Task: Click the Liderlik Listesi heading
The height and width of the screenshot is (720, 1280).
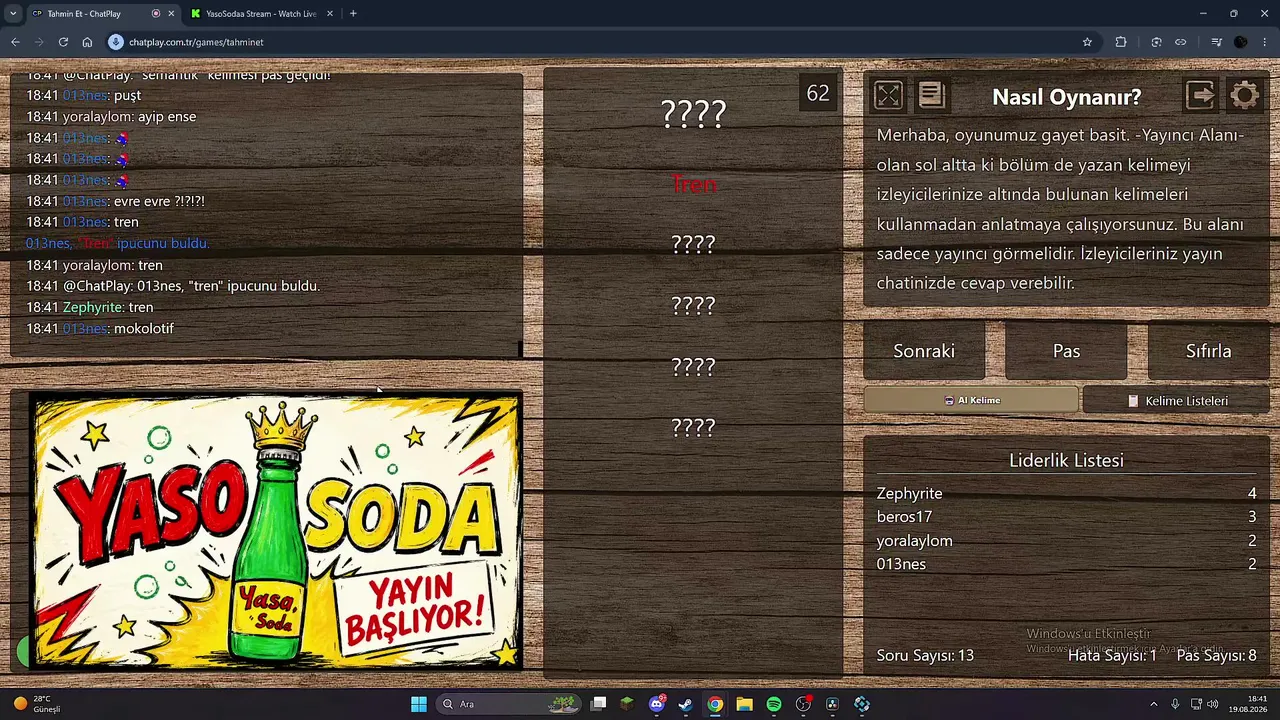Action: (x=1066, y=460)
